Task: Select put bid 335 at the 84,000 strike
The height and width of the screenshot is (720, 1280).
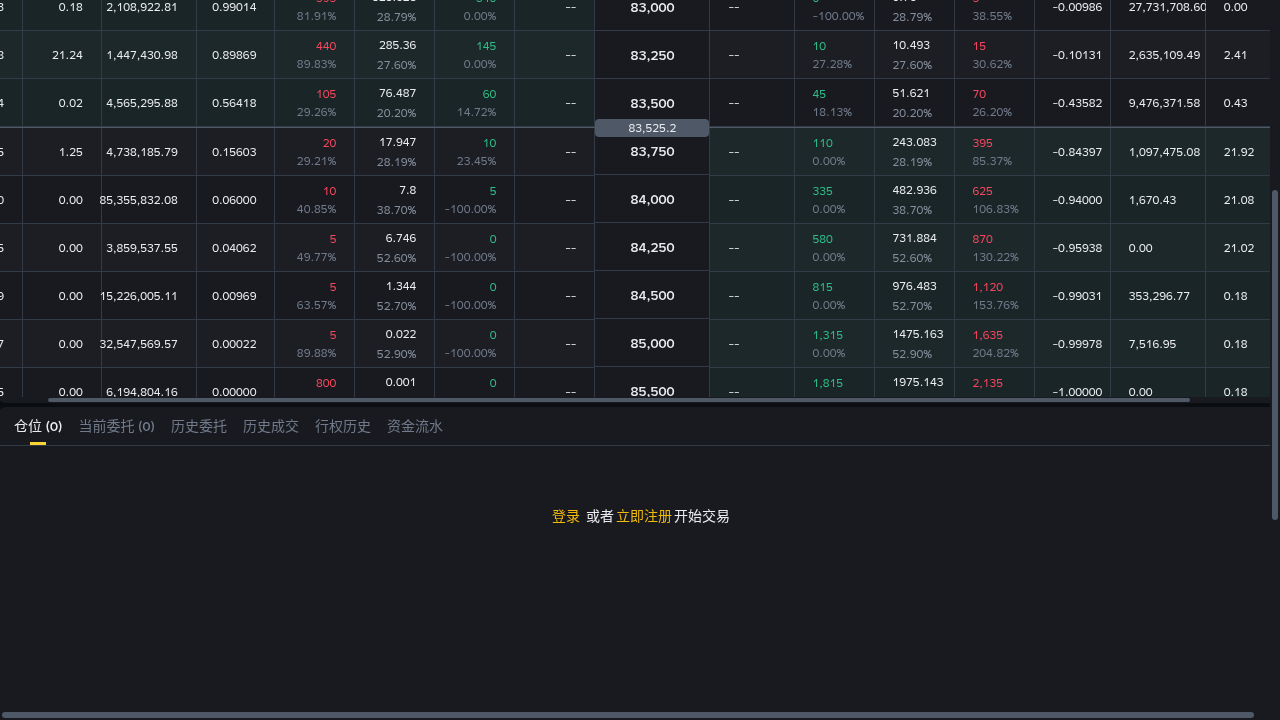Action: point(822,191)
